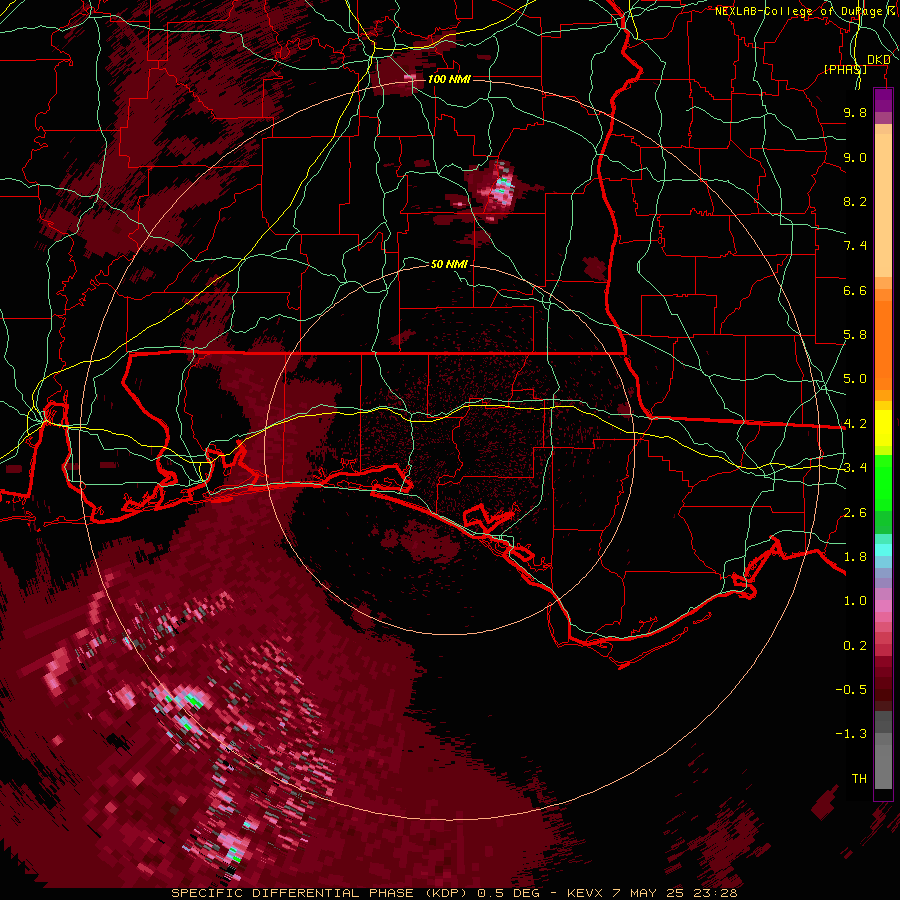The width and height of the screenshot is (900, 900).
Task: Click the 2.6 value on the color scale
Action: 855,513
